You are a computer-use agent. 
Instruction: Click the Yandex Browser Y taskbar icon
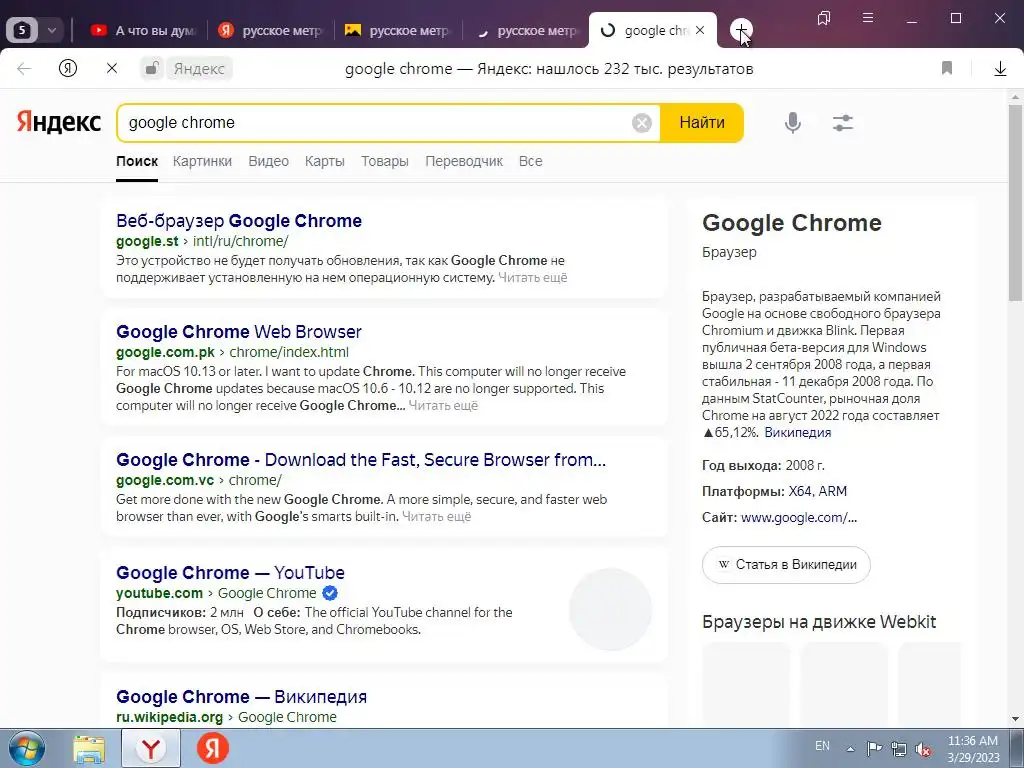(x=151, y=748)
